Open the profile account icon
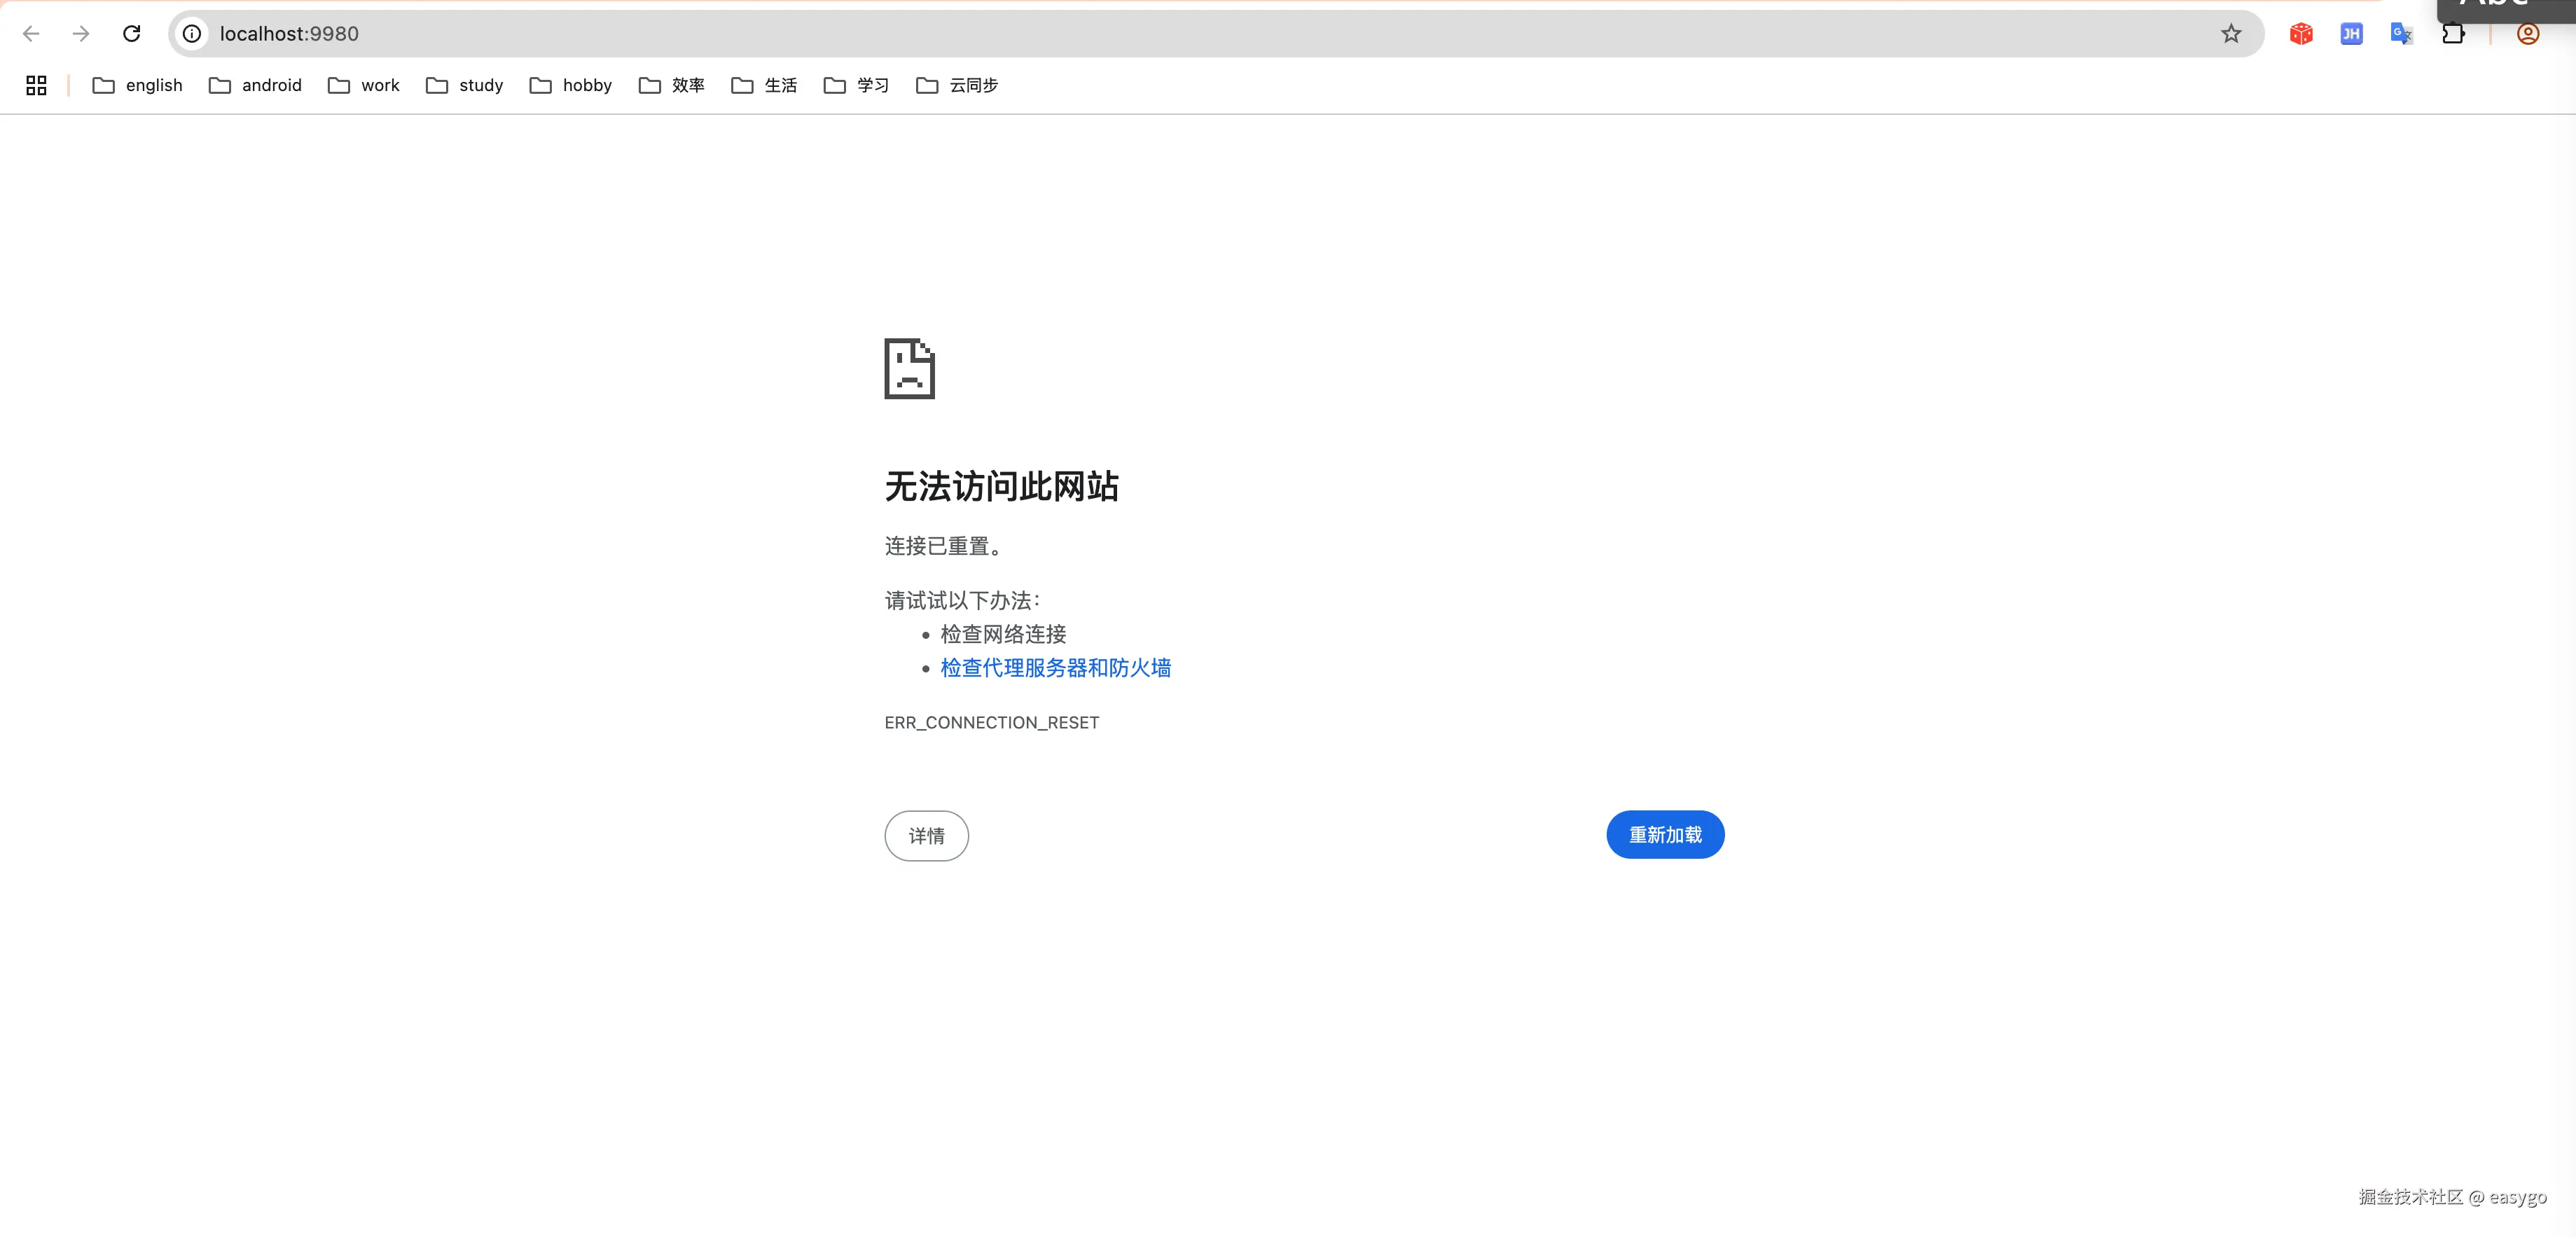This screenshot has width=2576, height=1237. (x=2528, y=34)
